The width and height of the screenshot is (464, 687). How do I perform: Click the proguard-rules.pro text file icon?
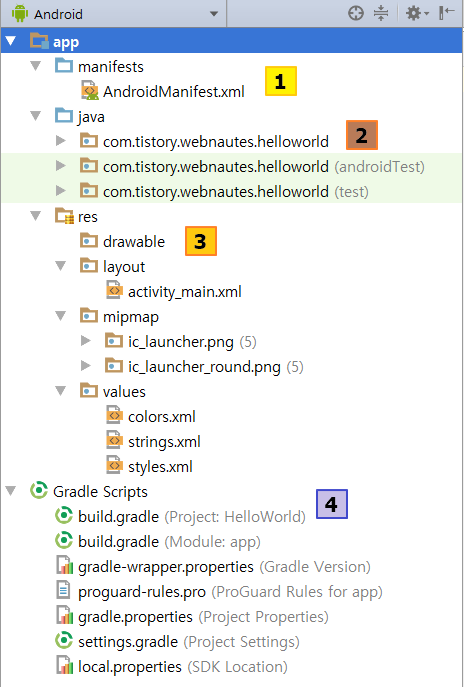click(64, 590)
